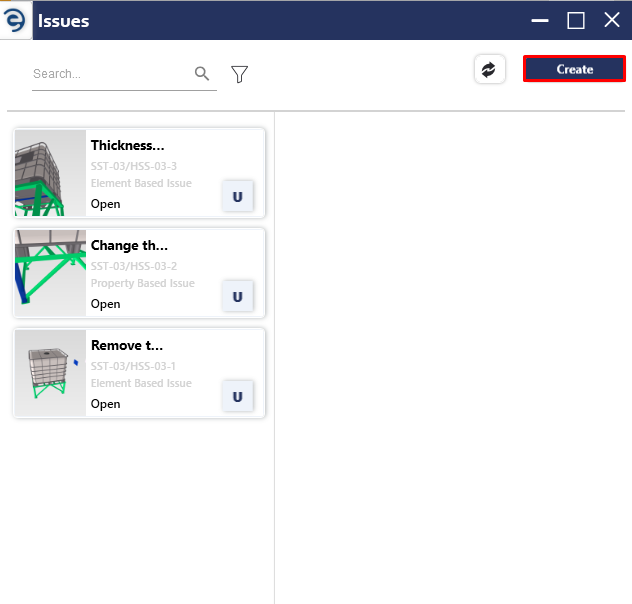Viewport: 632px width, 604px height.
Task: Select the Remove t... issue title
Action: pyautogui.click(x=127, y=345)
